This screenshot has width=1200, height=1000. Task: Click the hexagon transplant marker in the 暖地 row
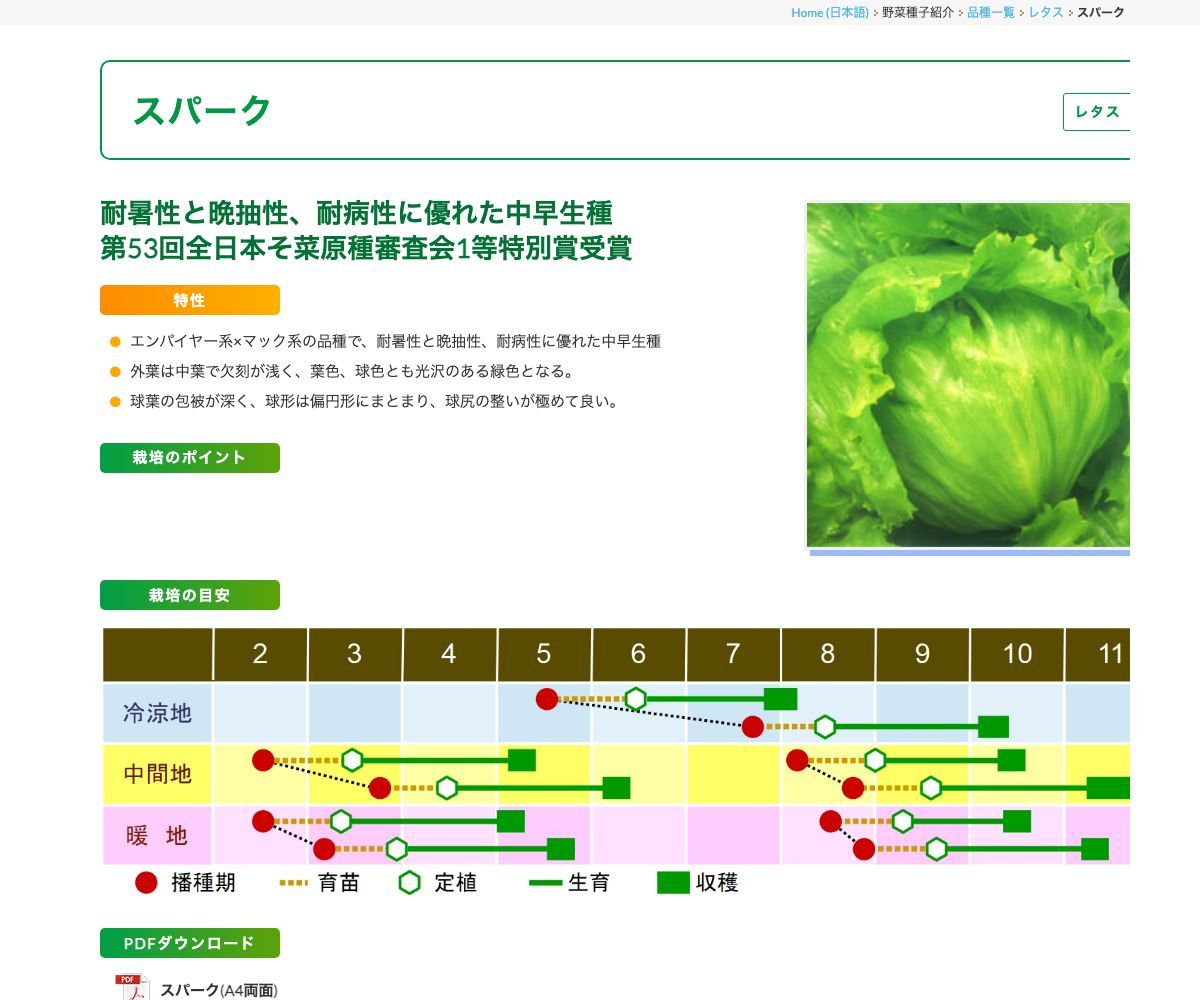341,822
